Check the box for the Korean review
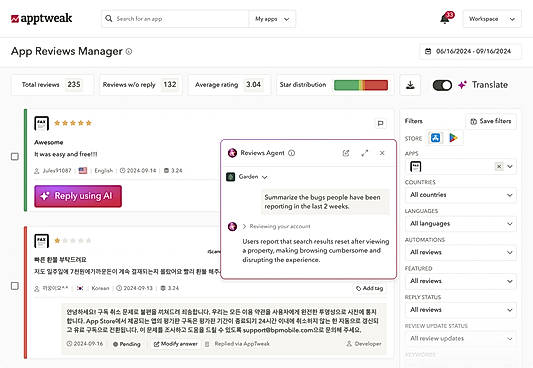 point(15,286)
